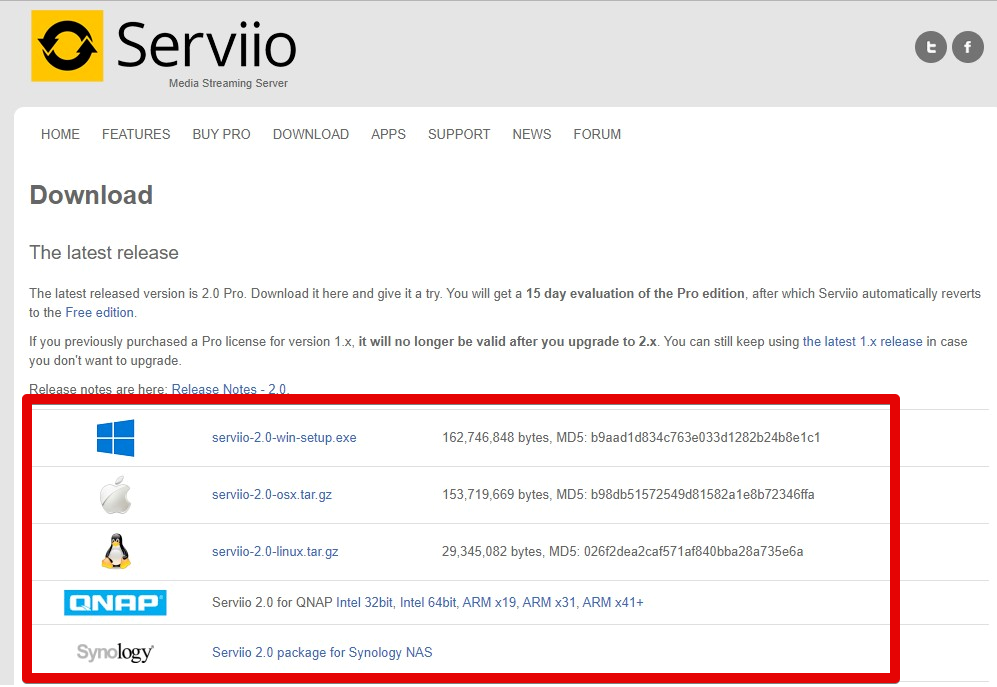This screenshot has height=687, width=997.
Task: Click the Synology logo
Action: tap(115, 652)
